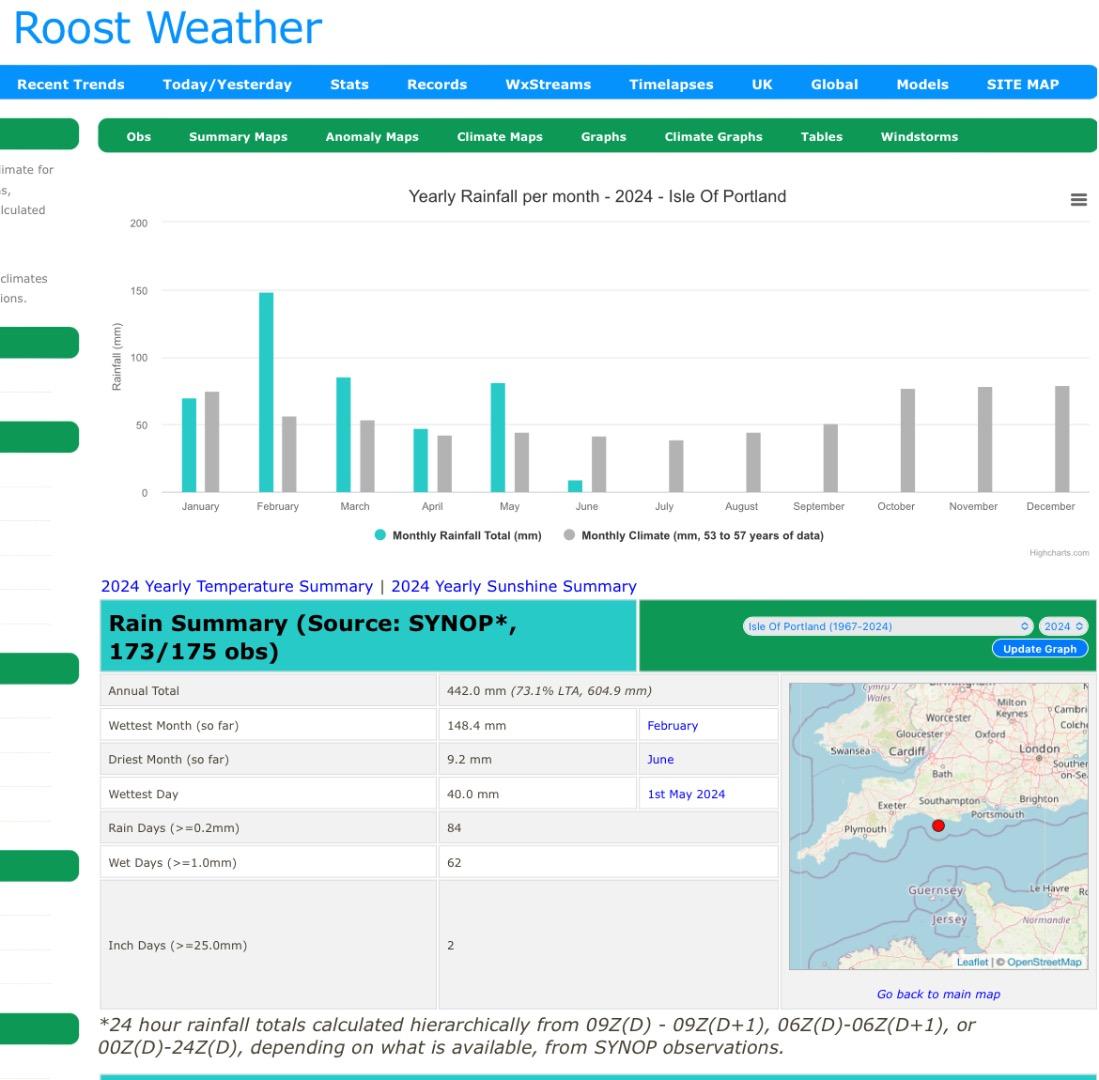Click the February wettest month link

(672, 726)
